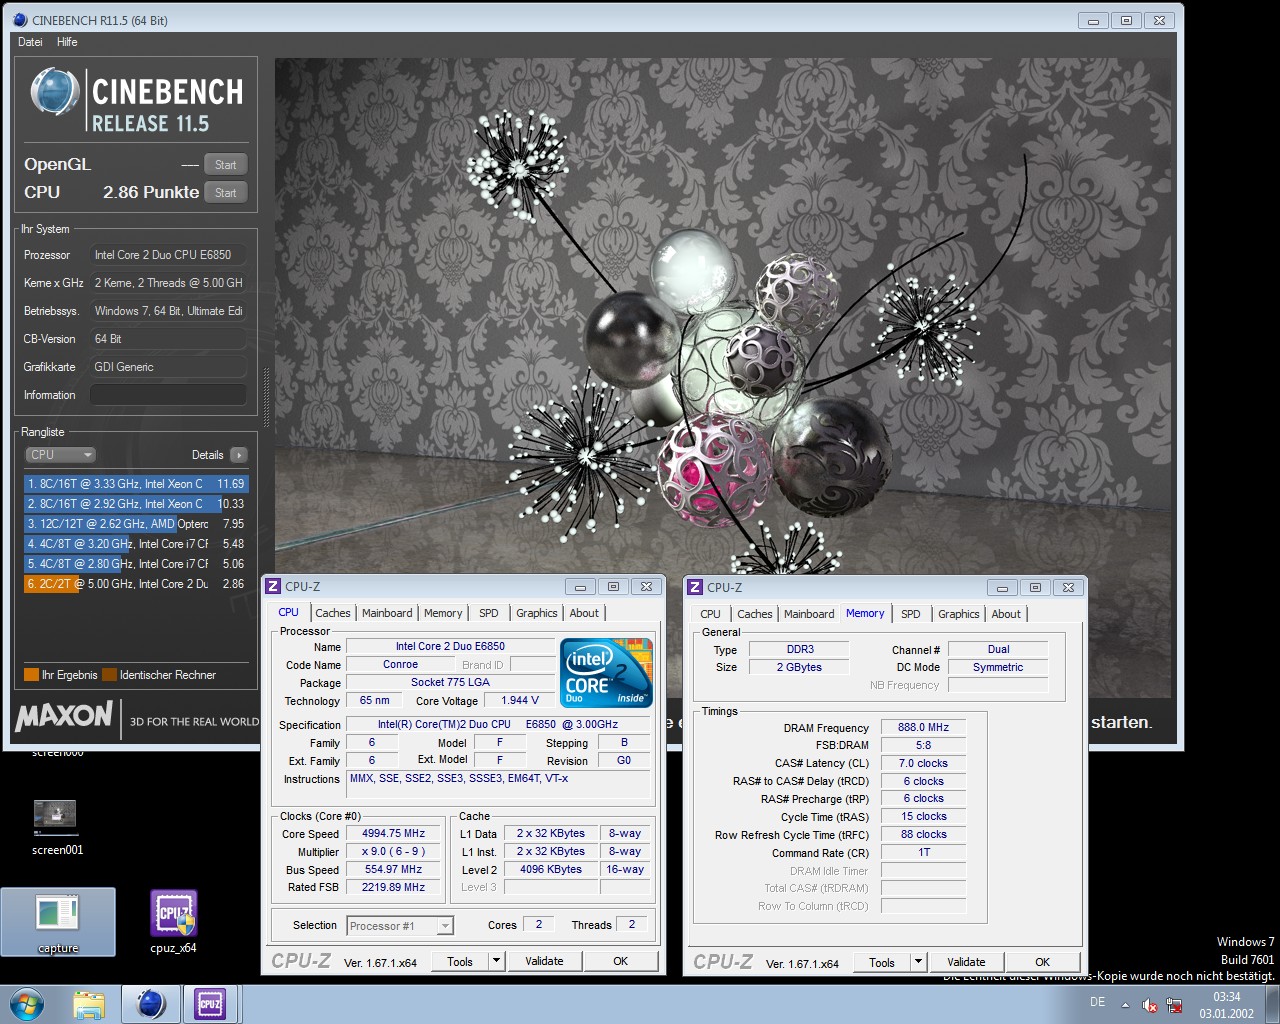The width and height of the screenshot is (1280, 1024).
Task: Open Mainboard tab in right CPU-Z window
Action: (x=809, y=614)
